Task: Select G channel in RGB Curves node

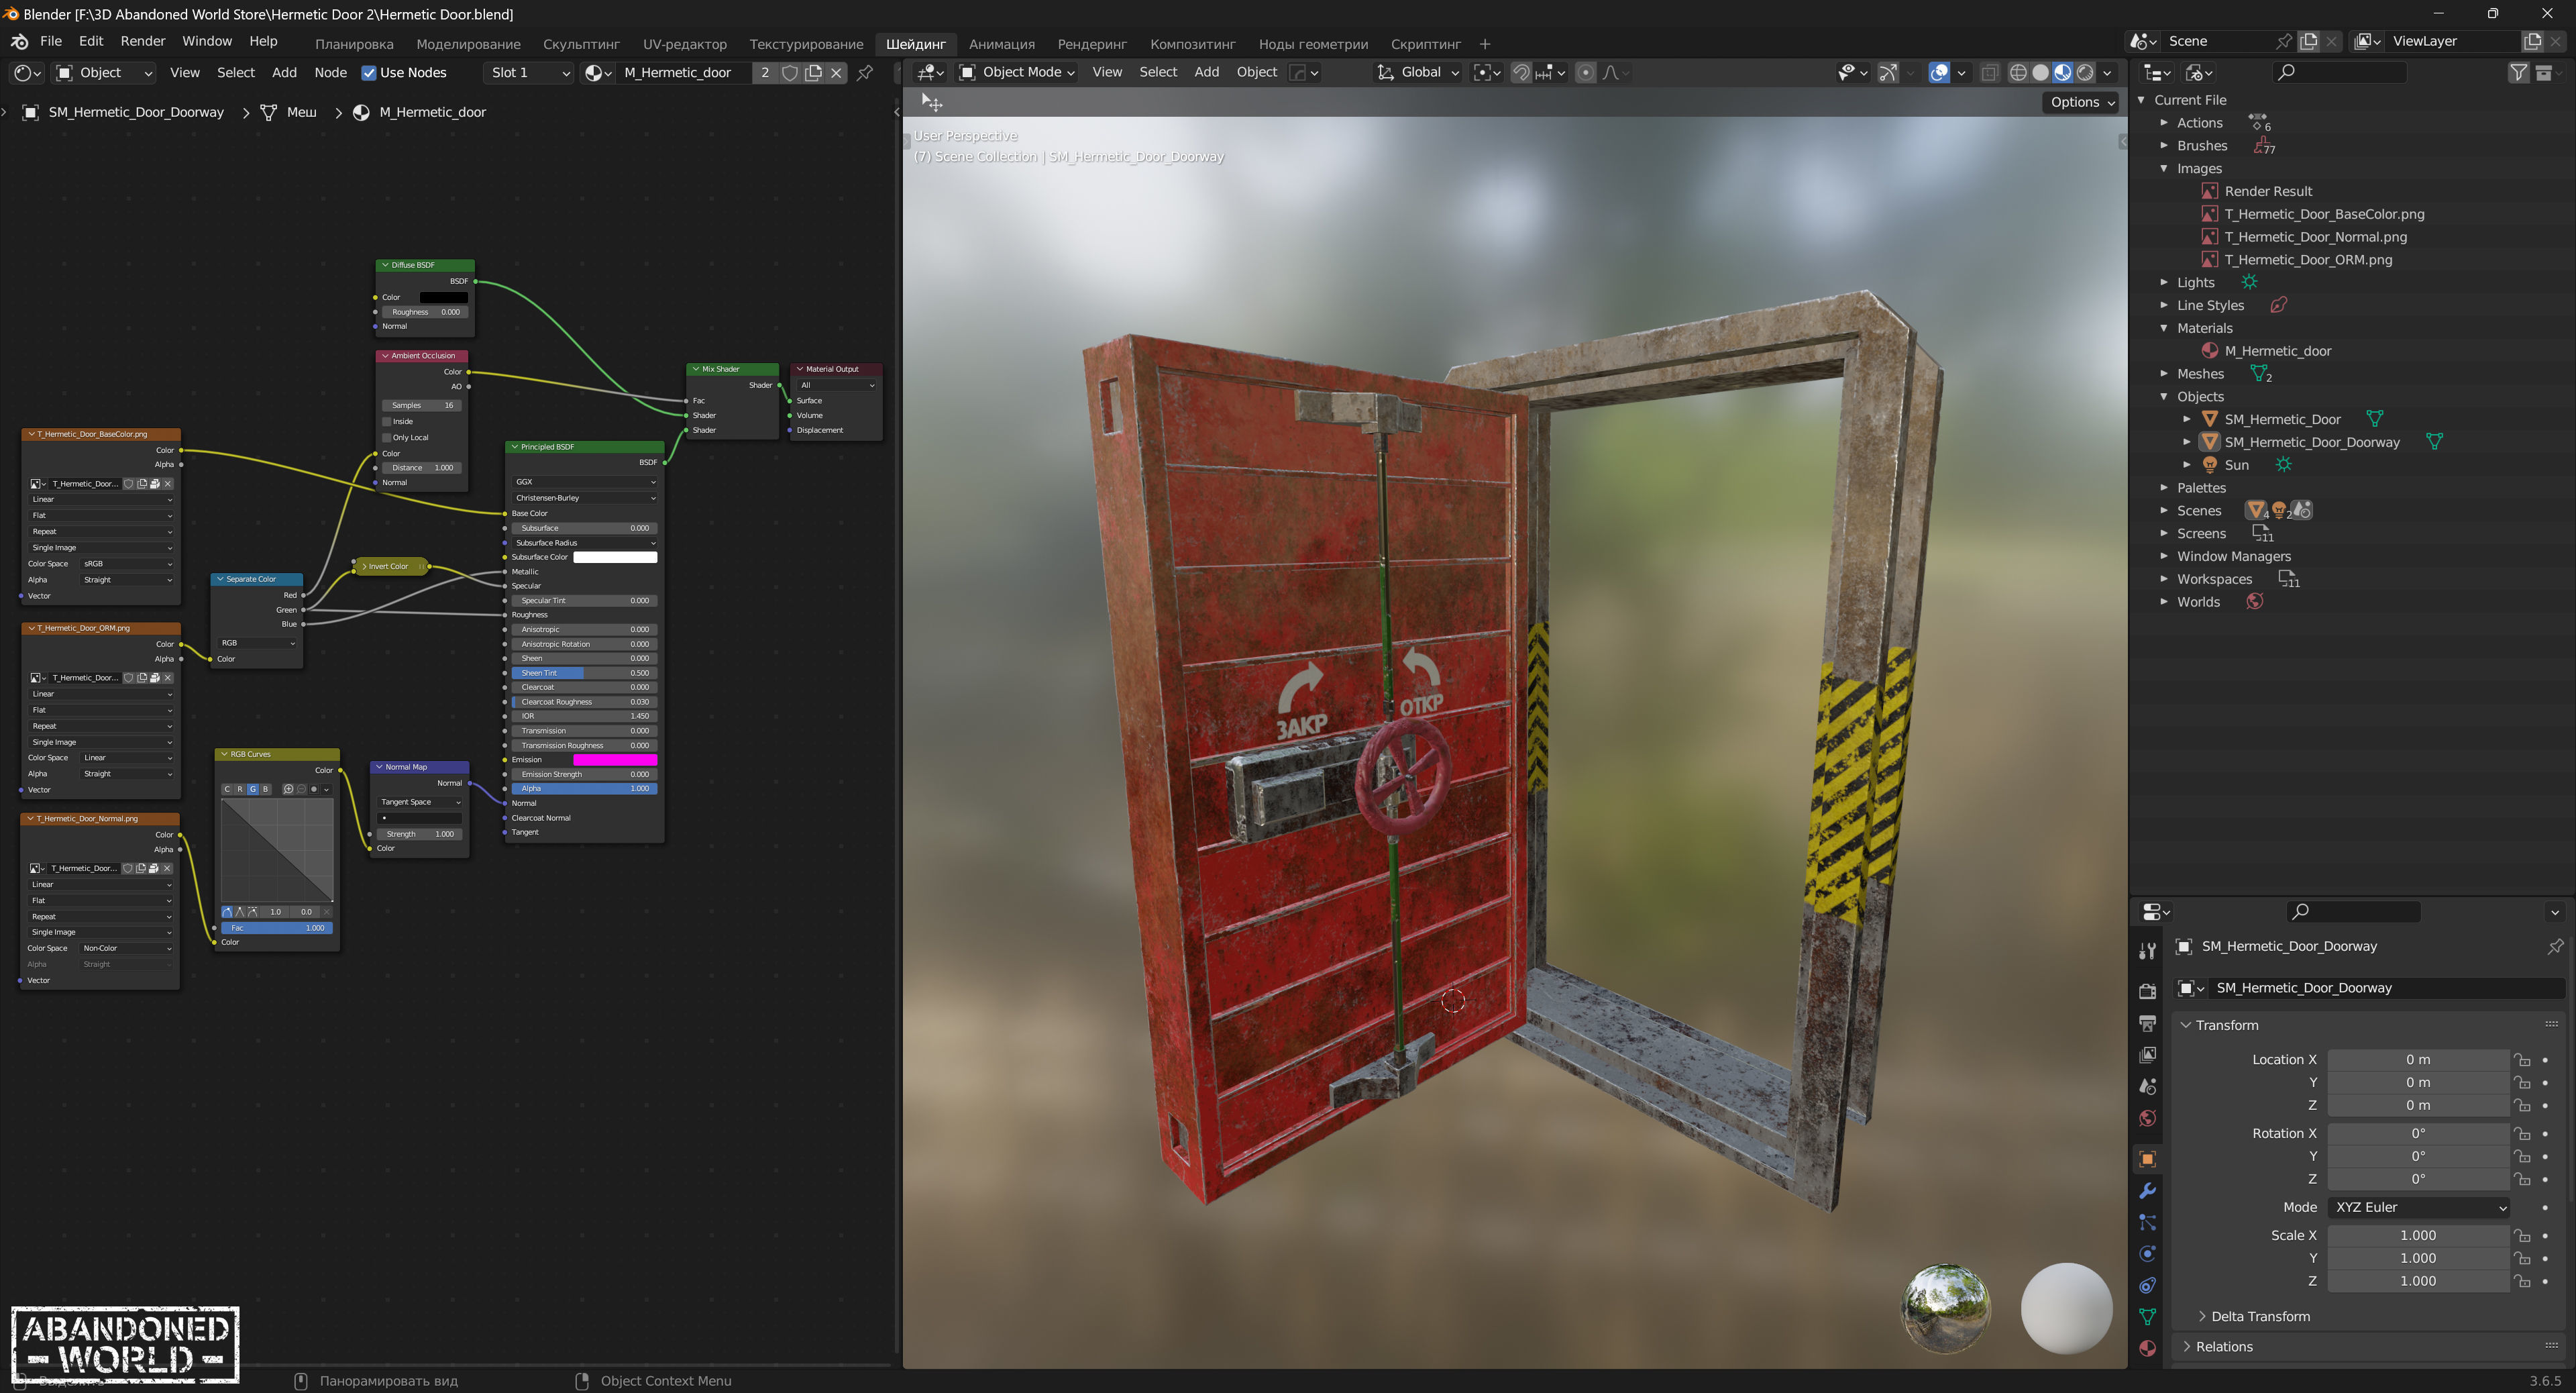Action: point(253,789)
